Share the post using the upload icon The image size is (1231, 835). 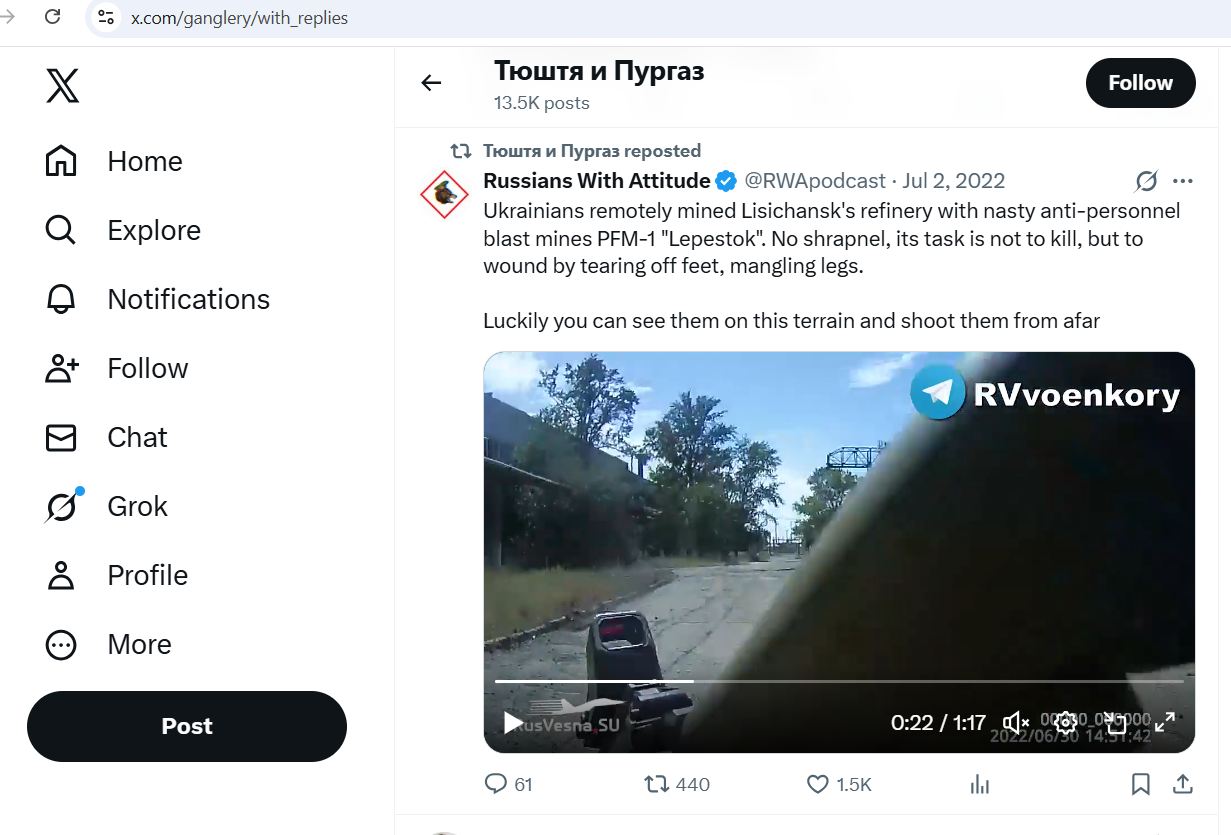pyautogui.click(x=1181, y=784)
